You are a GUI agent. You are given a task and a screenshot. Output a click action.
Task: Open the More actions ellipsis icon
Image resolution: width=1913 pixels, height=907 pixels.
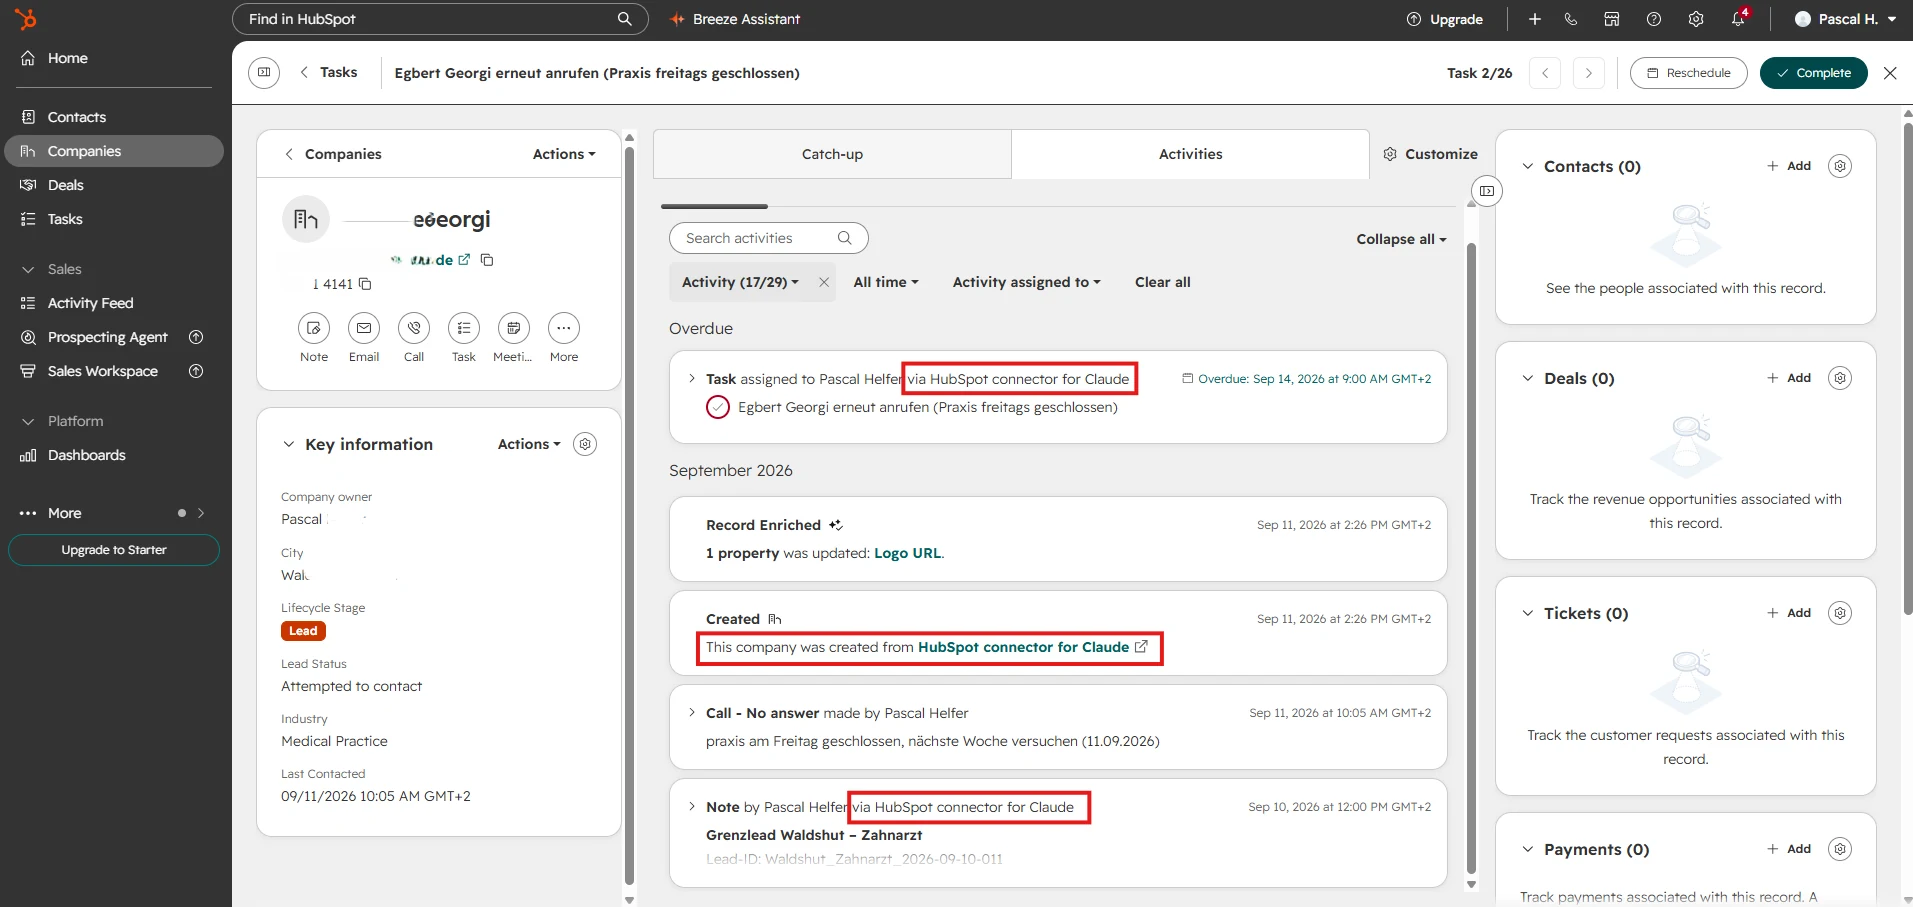click(564, 328)
